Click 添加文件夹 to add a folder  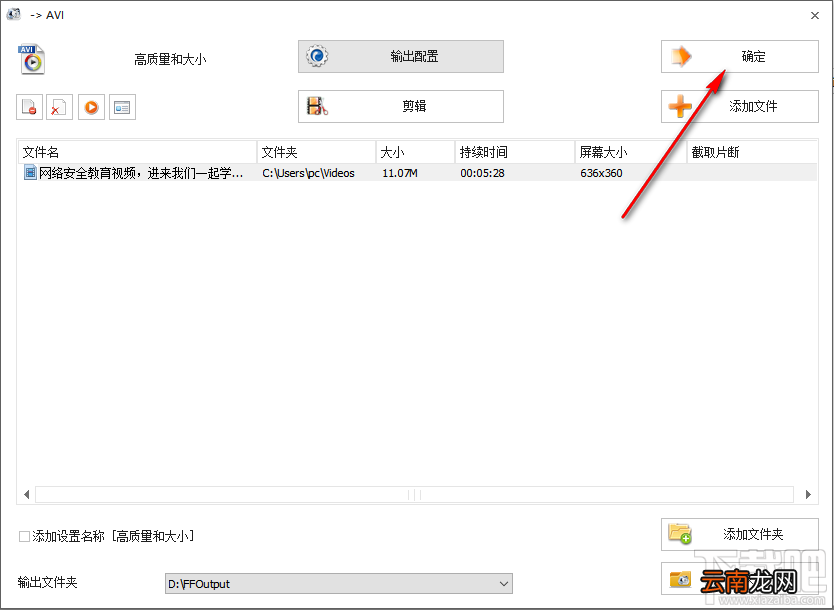[739, 534]
